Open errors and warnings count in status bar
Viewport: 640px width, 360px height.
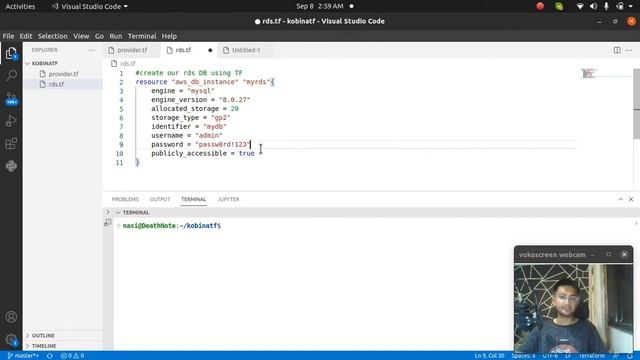pos(72,356)
